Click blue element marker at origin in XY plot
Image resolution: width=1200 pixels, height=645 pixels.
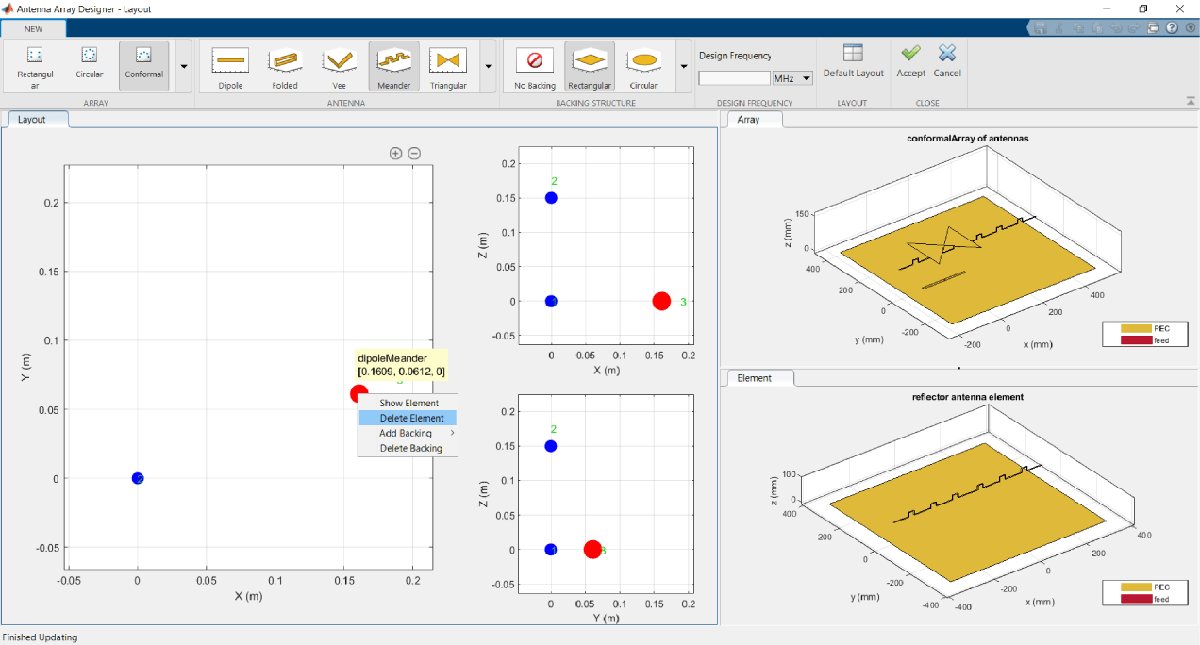pos(138,478)
